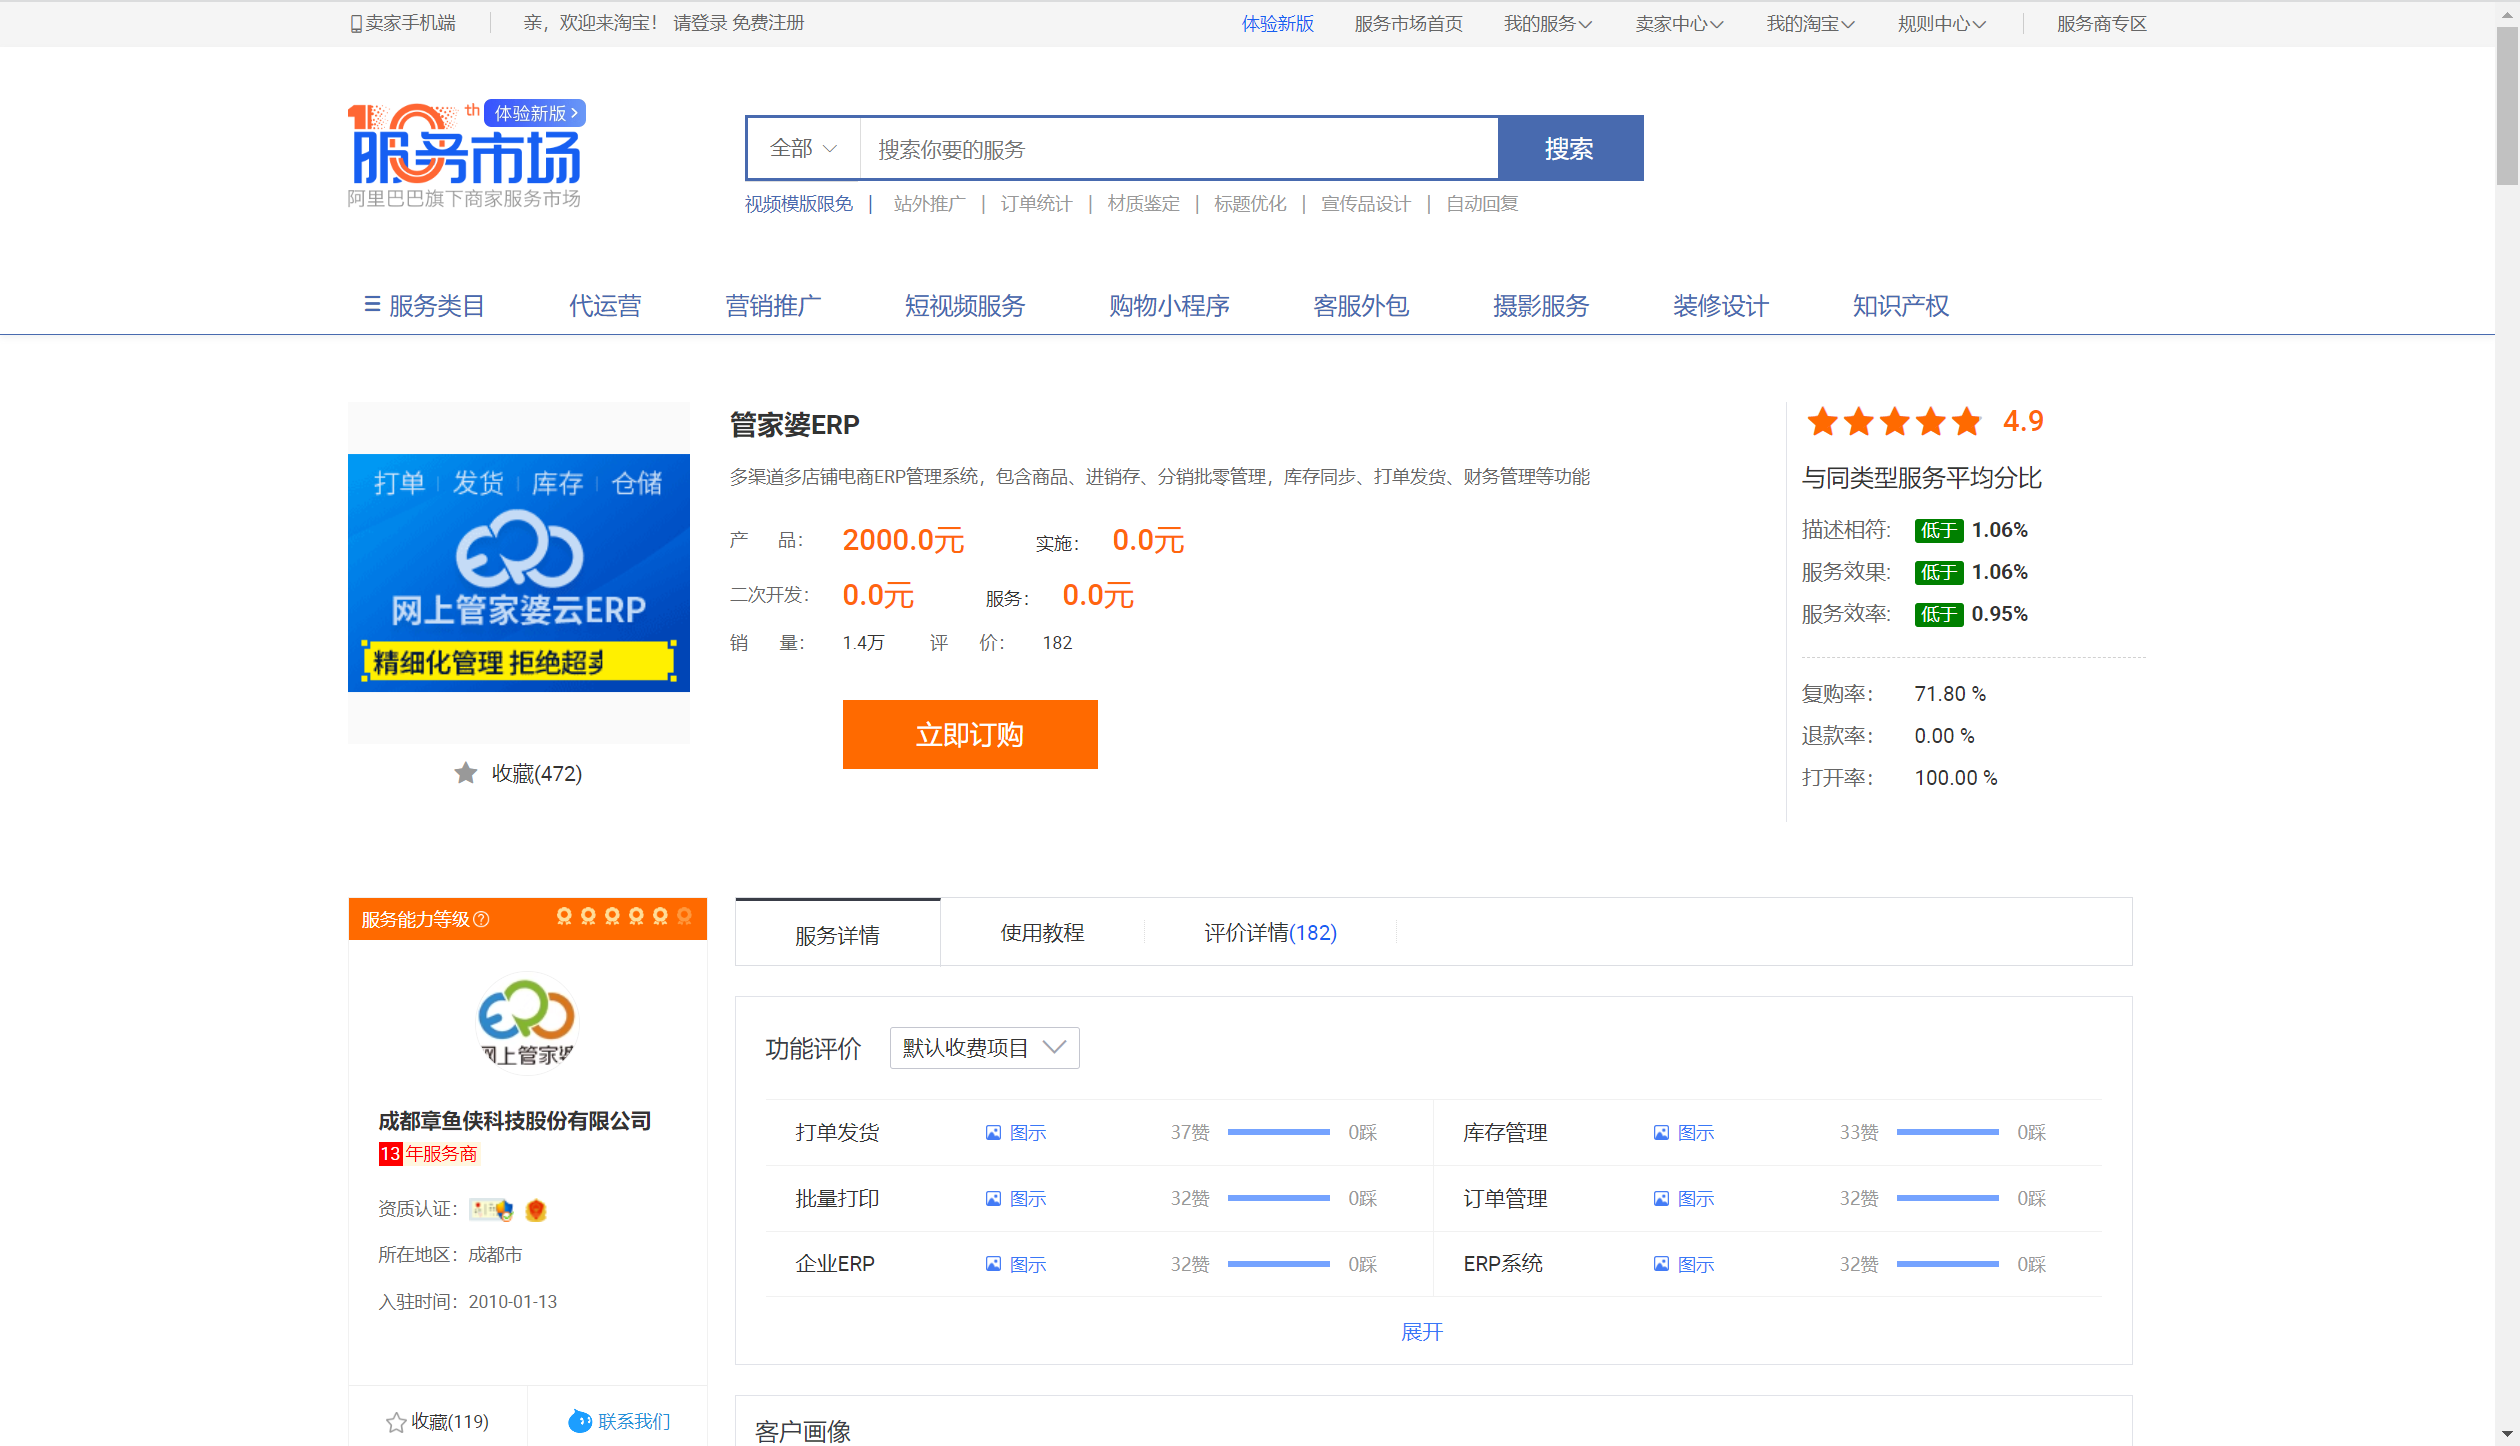Click the 网上管家婆云ERP product thumbnail
This screenshot has height=1446, width=2520.
(519, 573)
